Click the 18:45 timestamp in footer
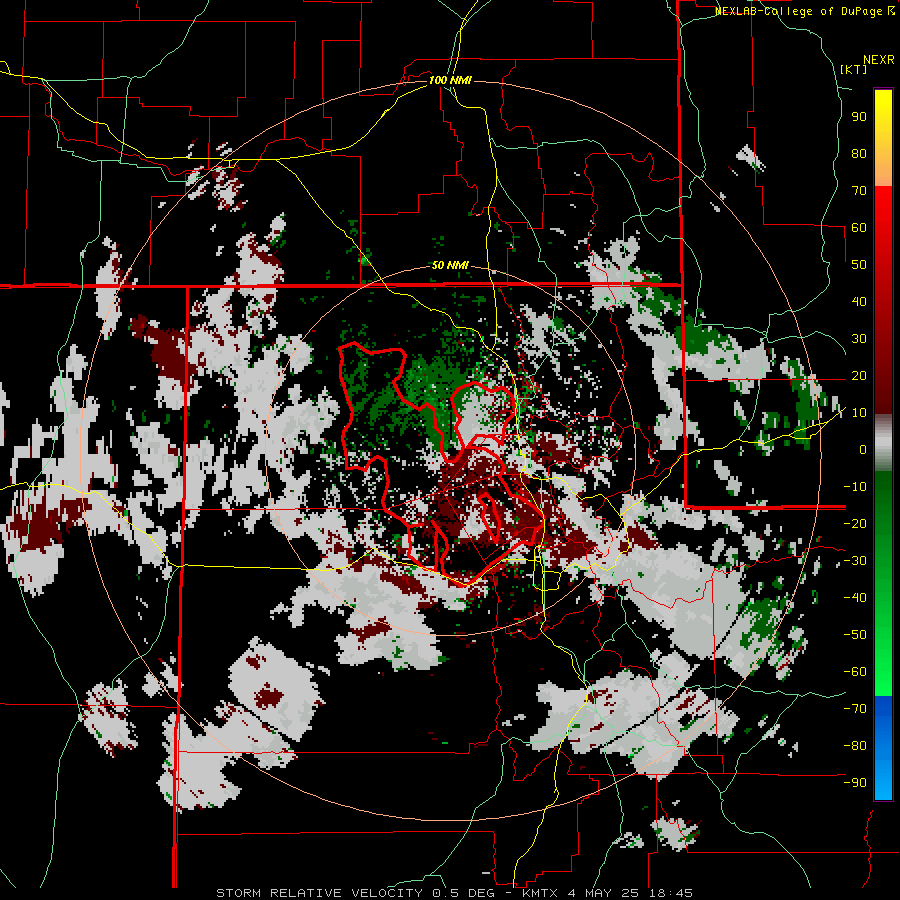 pos(671,893)
